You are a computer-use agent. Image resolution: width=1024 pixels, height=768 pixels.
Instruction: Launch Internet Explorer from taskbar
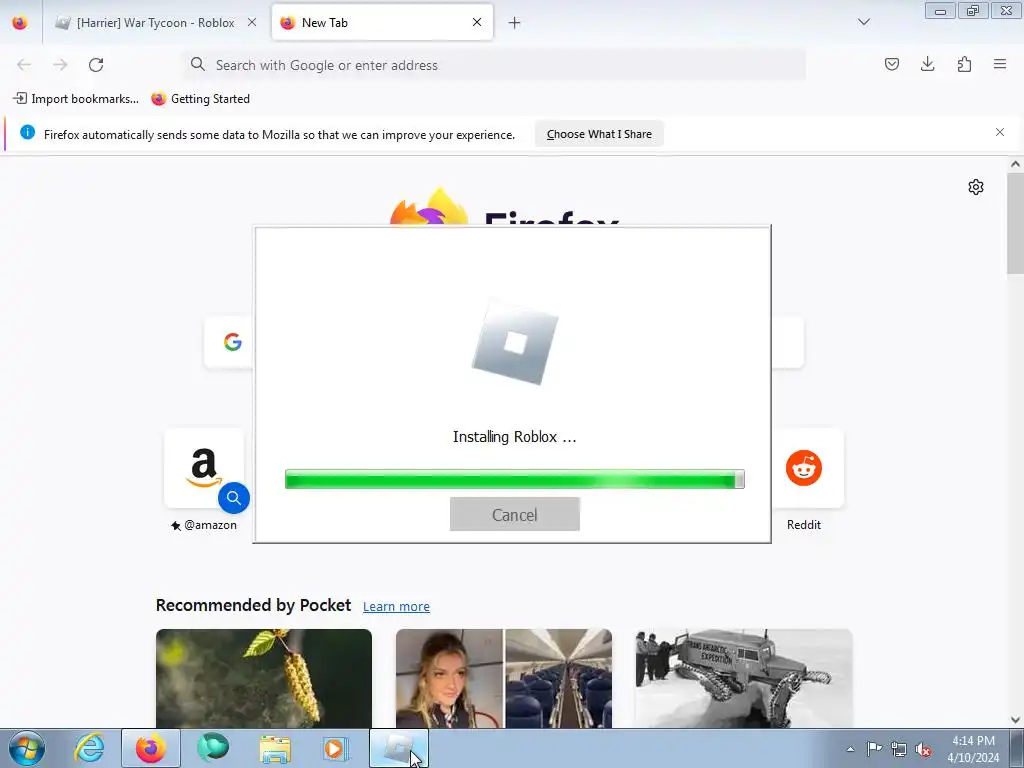(x=89, y=748)
